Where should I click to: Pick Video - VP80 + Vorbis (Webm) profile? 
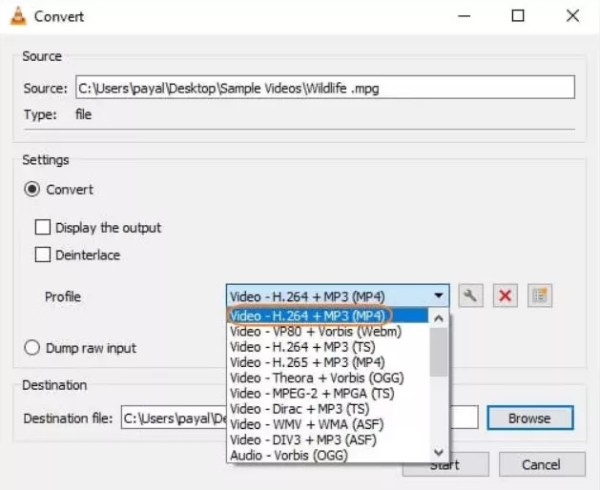(x=315, y=332)
